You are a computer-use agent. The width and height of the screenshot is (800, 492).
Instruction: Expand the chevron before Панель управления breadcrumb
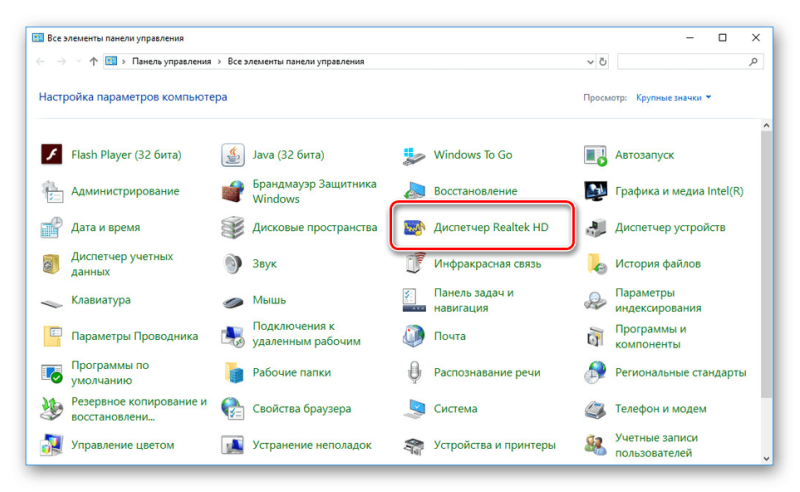coord(124,62)
